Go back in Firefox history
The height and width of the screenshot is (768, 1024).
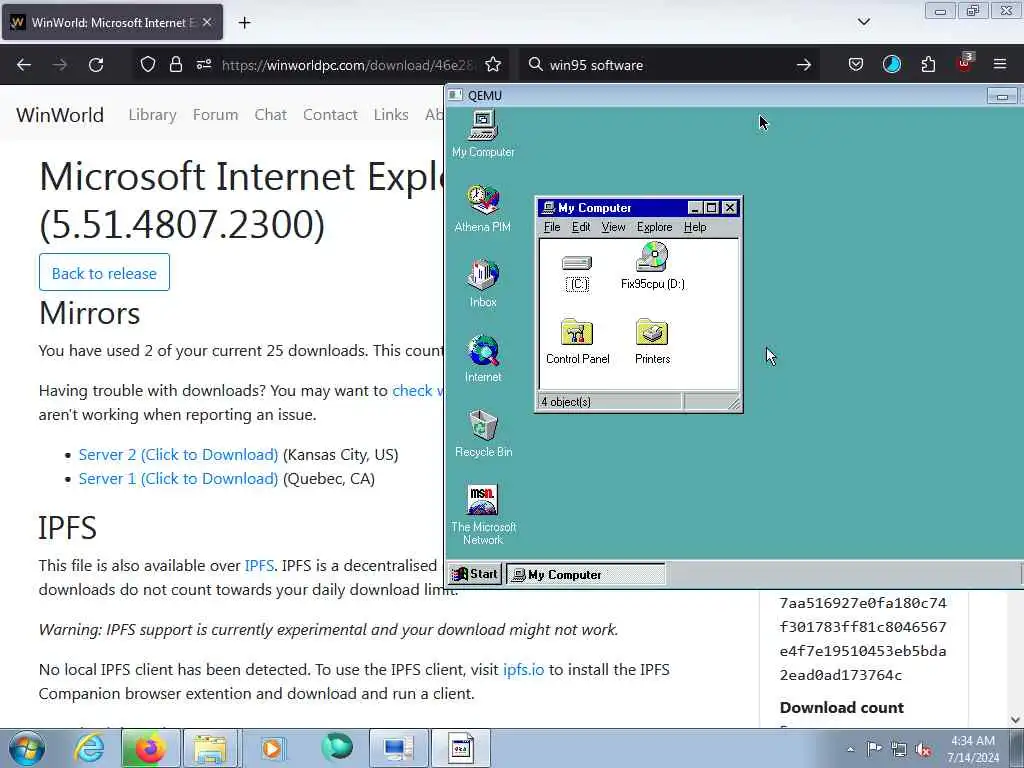click(x=24, y=65)
